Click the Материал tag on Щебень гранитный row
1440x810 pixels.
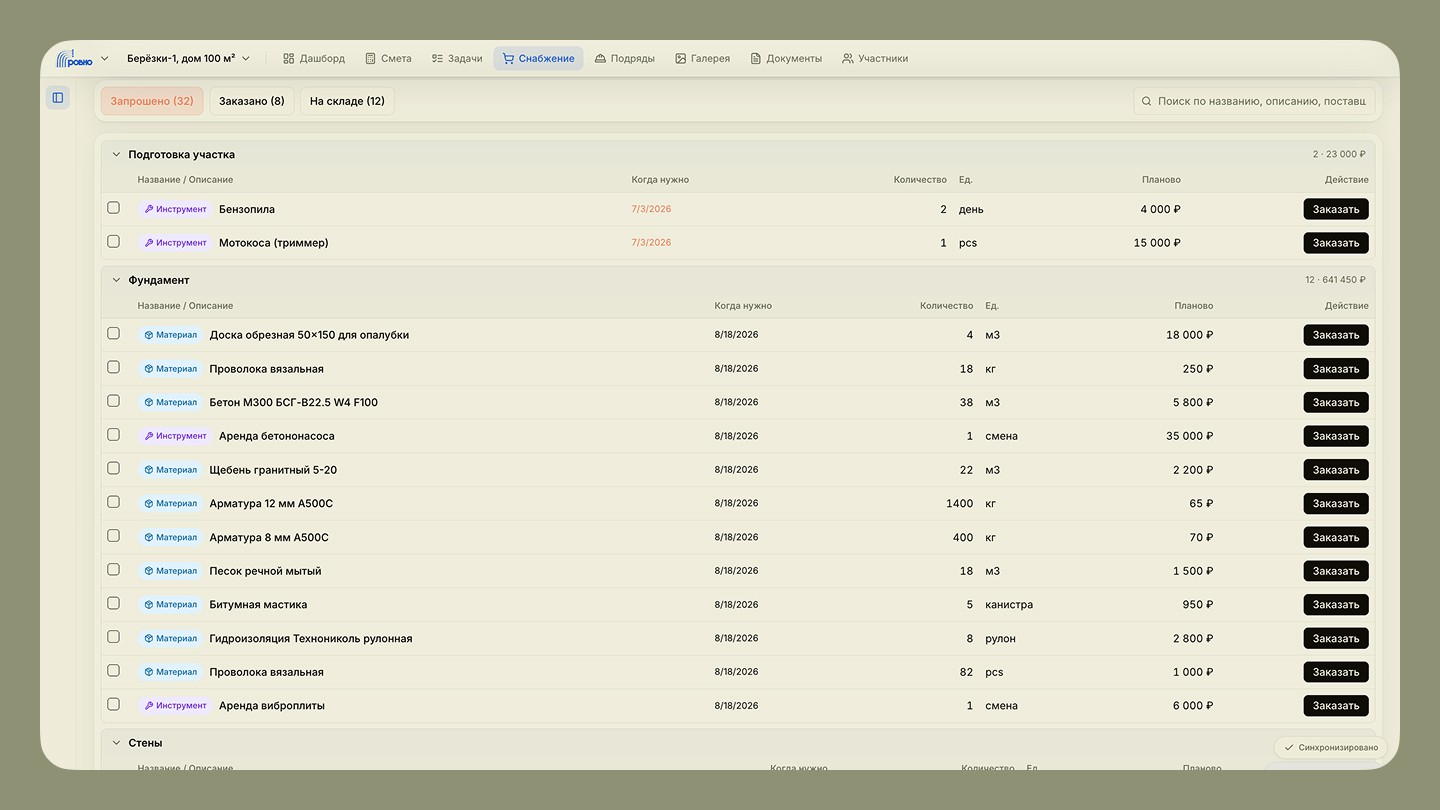170,470
